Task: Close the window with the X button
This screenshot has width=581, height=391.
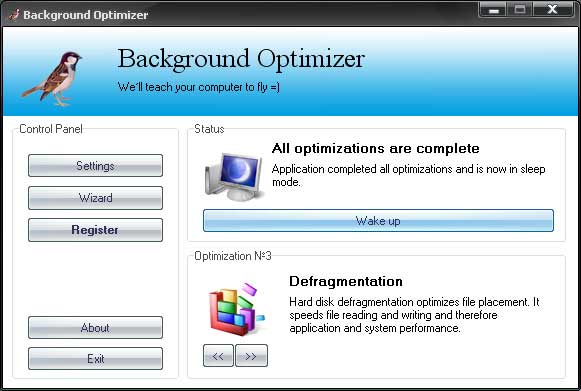Action: (553, 10)
